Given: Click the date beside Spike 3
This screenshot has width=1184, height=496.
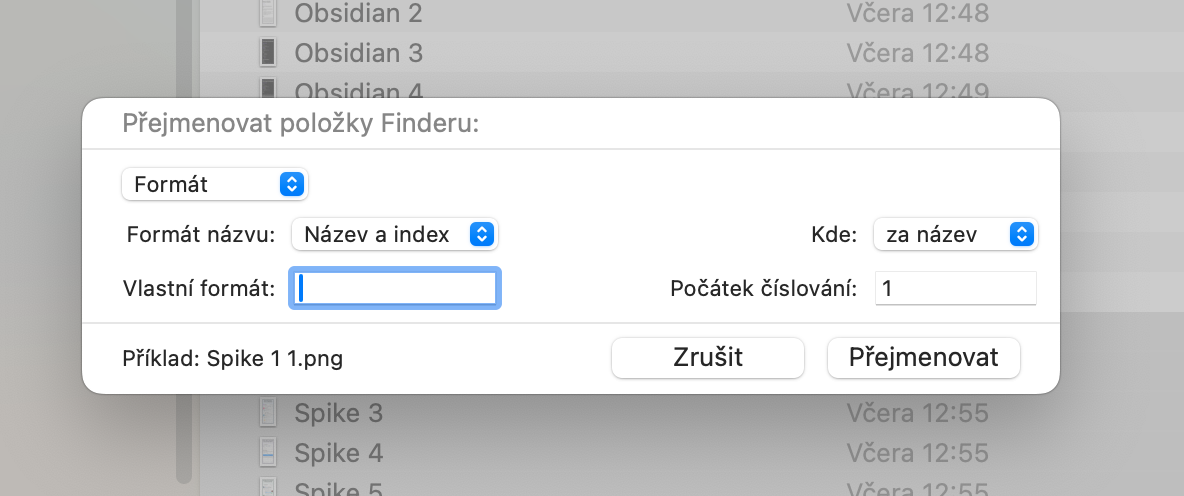Looking at the screenshot, I should point(917,412).
